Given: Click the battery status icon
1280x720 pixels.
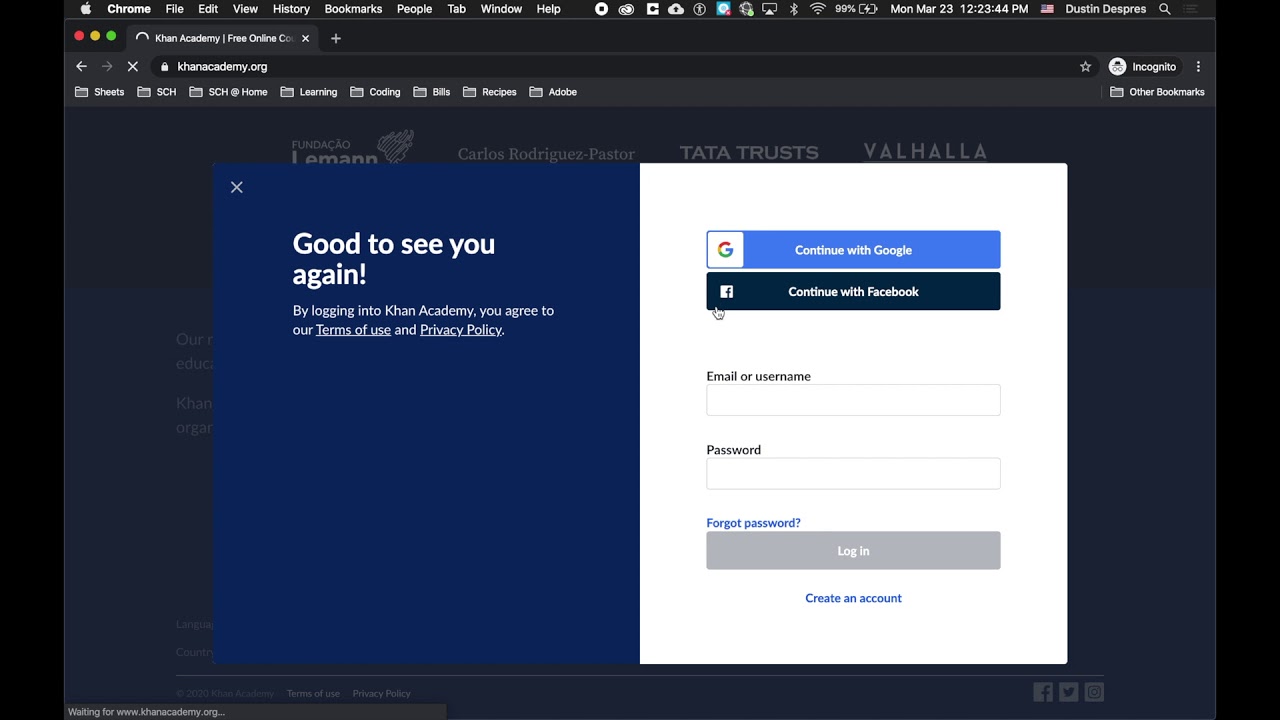Looking at the screenshot, I should tap(868, 9).
